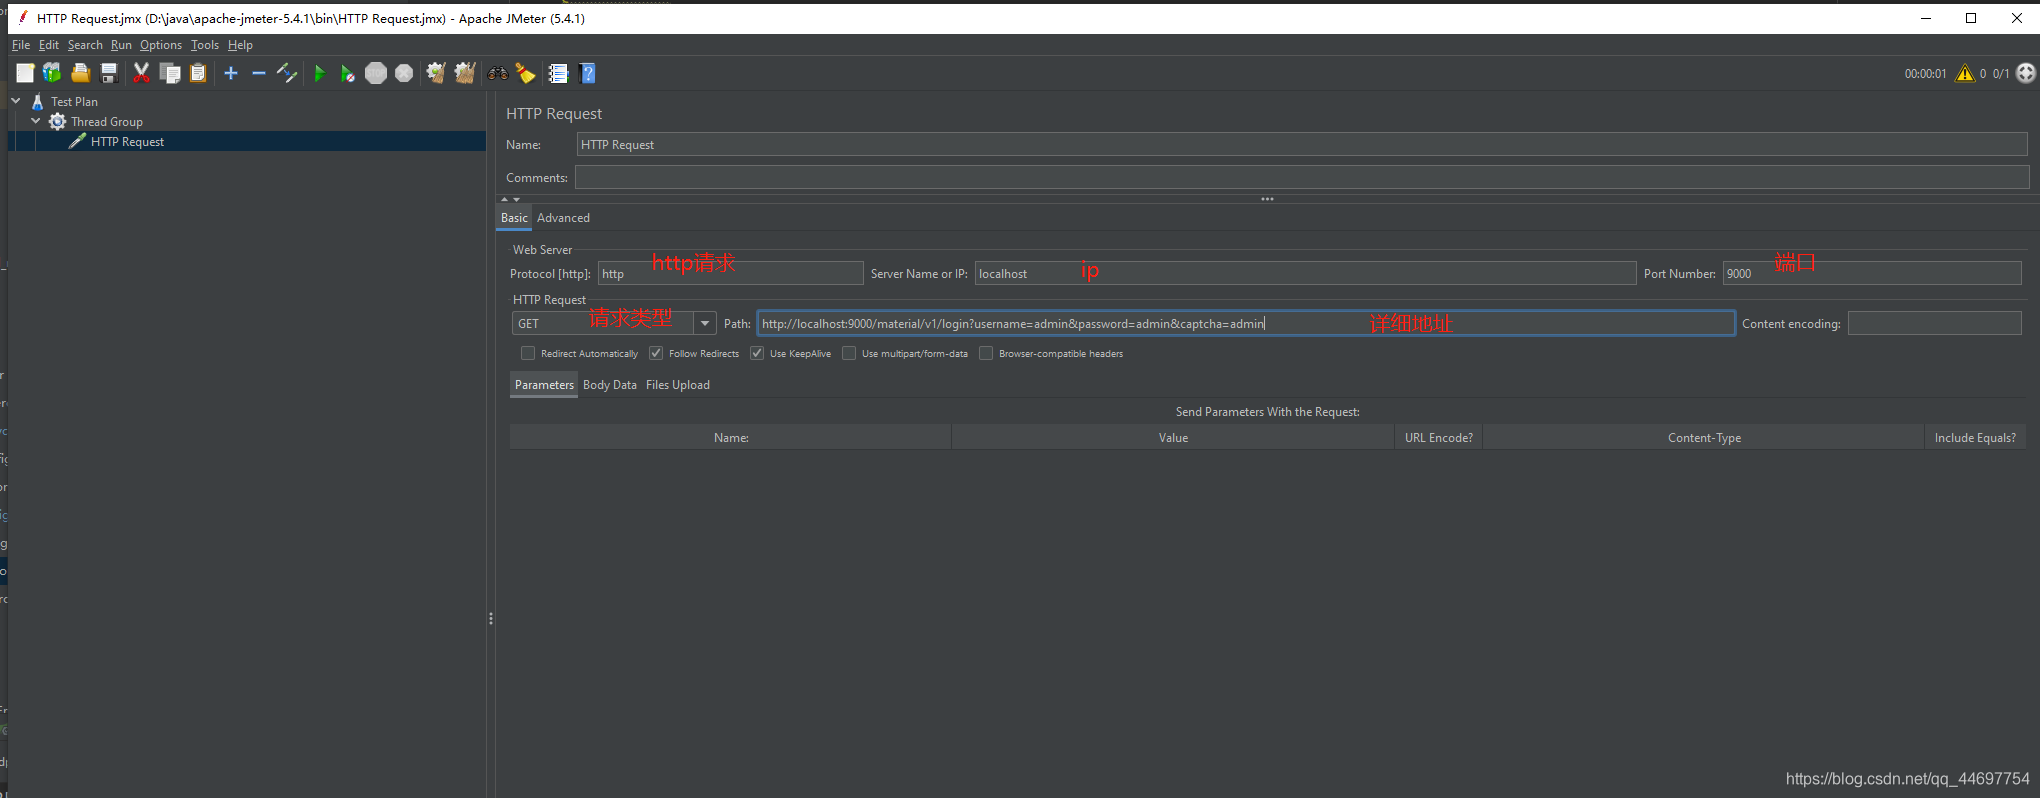Click the remote engines status icon

[x=2026, y=73]
